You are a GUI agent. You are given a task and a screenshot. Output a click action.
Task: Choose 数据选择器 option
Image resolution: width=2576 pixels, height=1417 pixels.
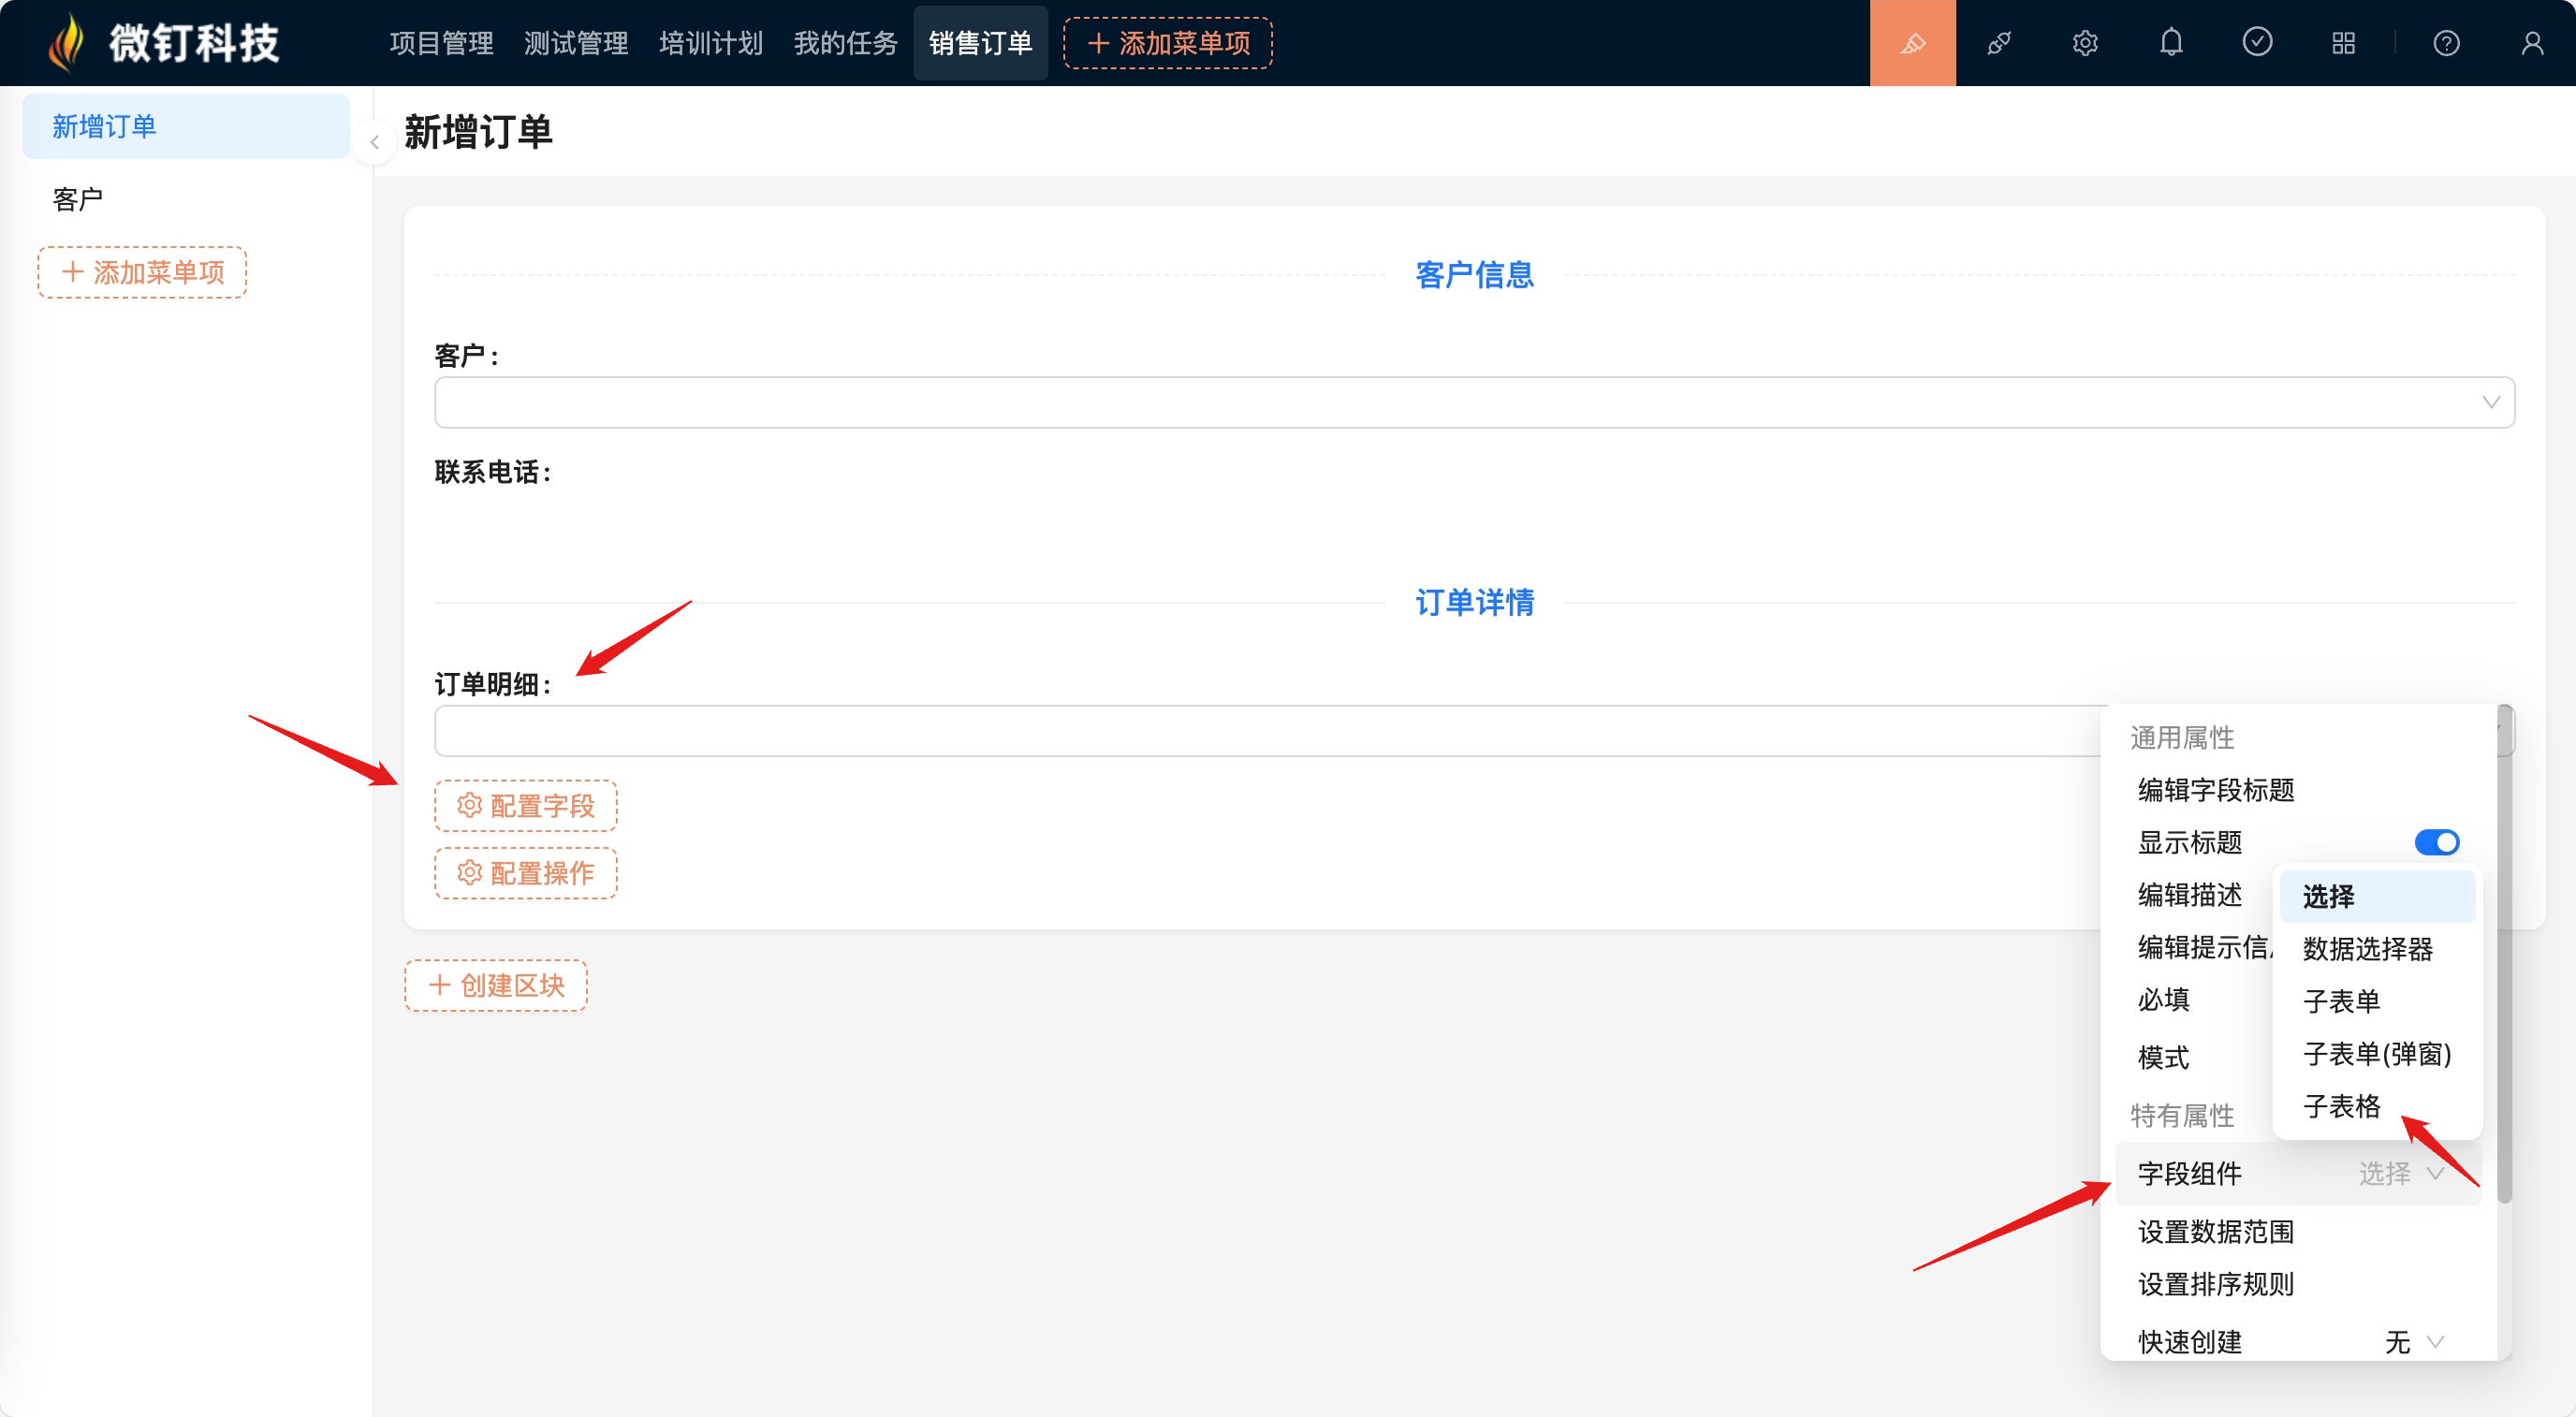point(2377,948)
